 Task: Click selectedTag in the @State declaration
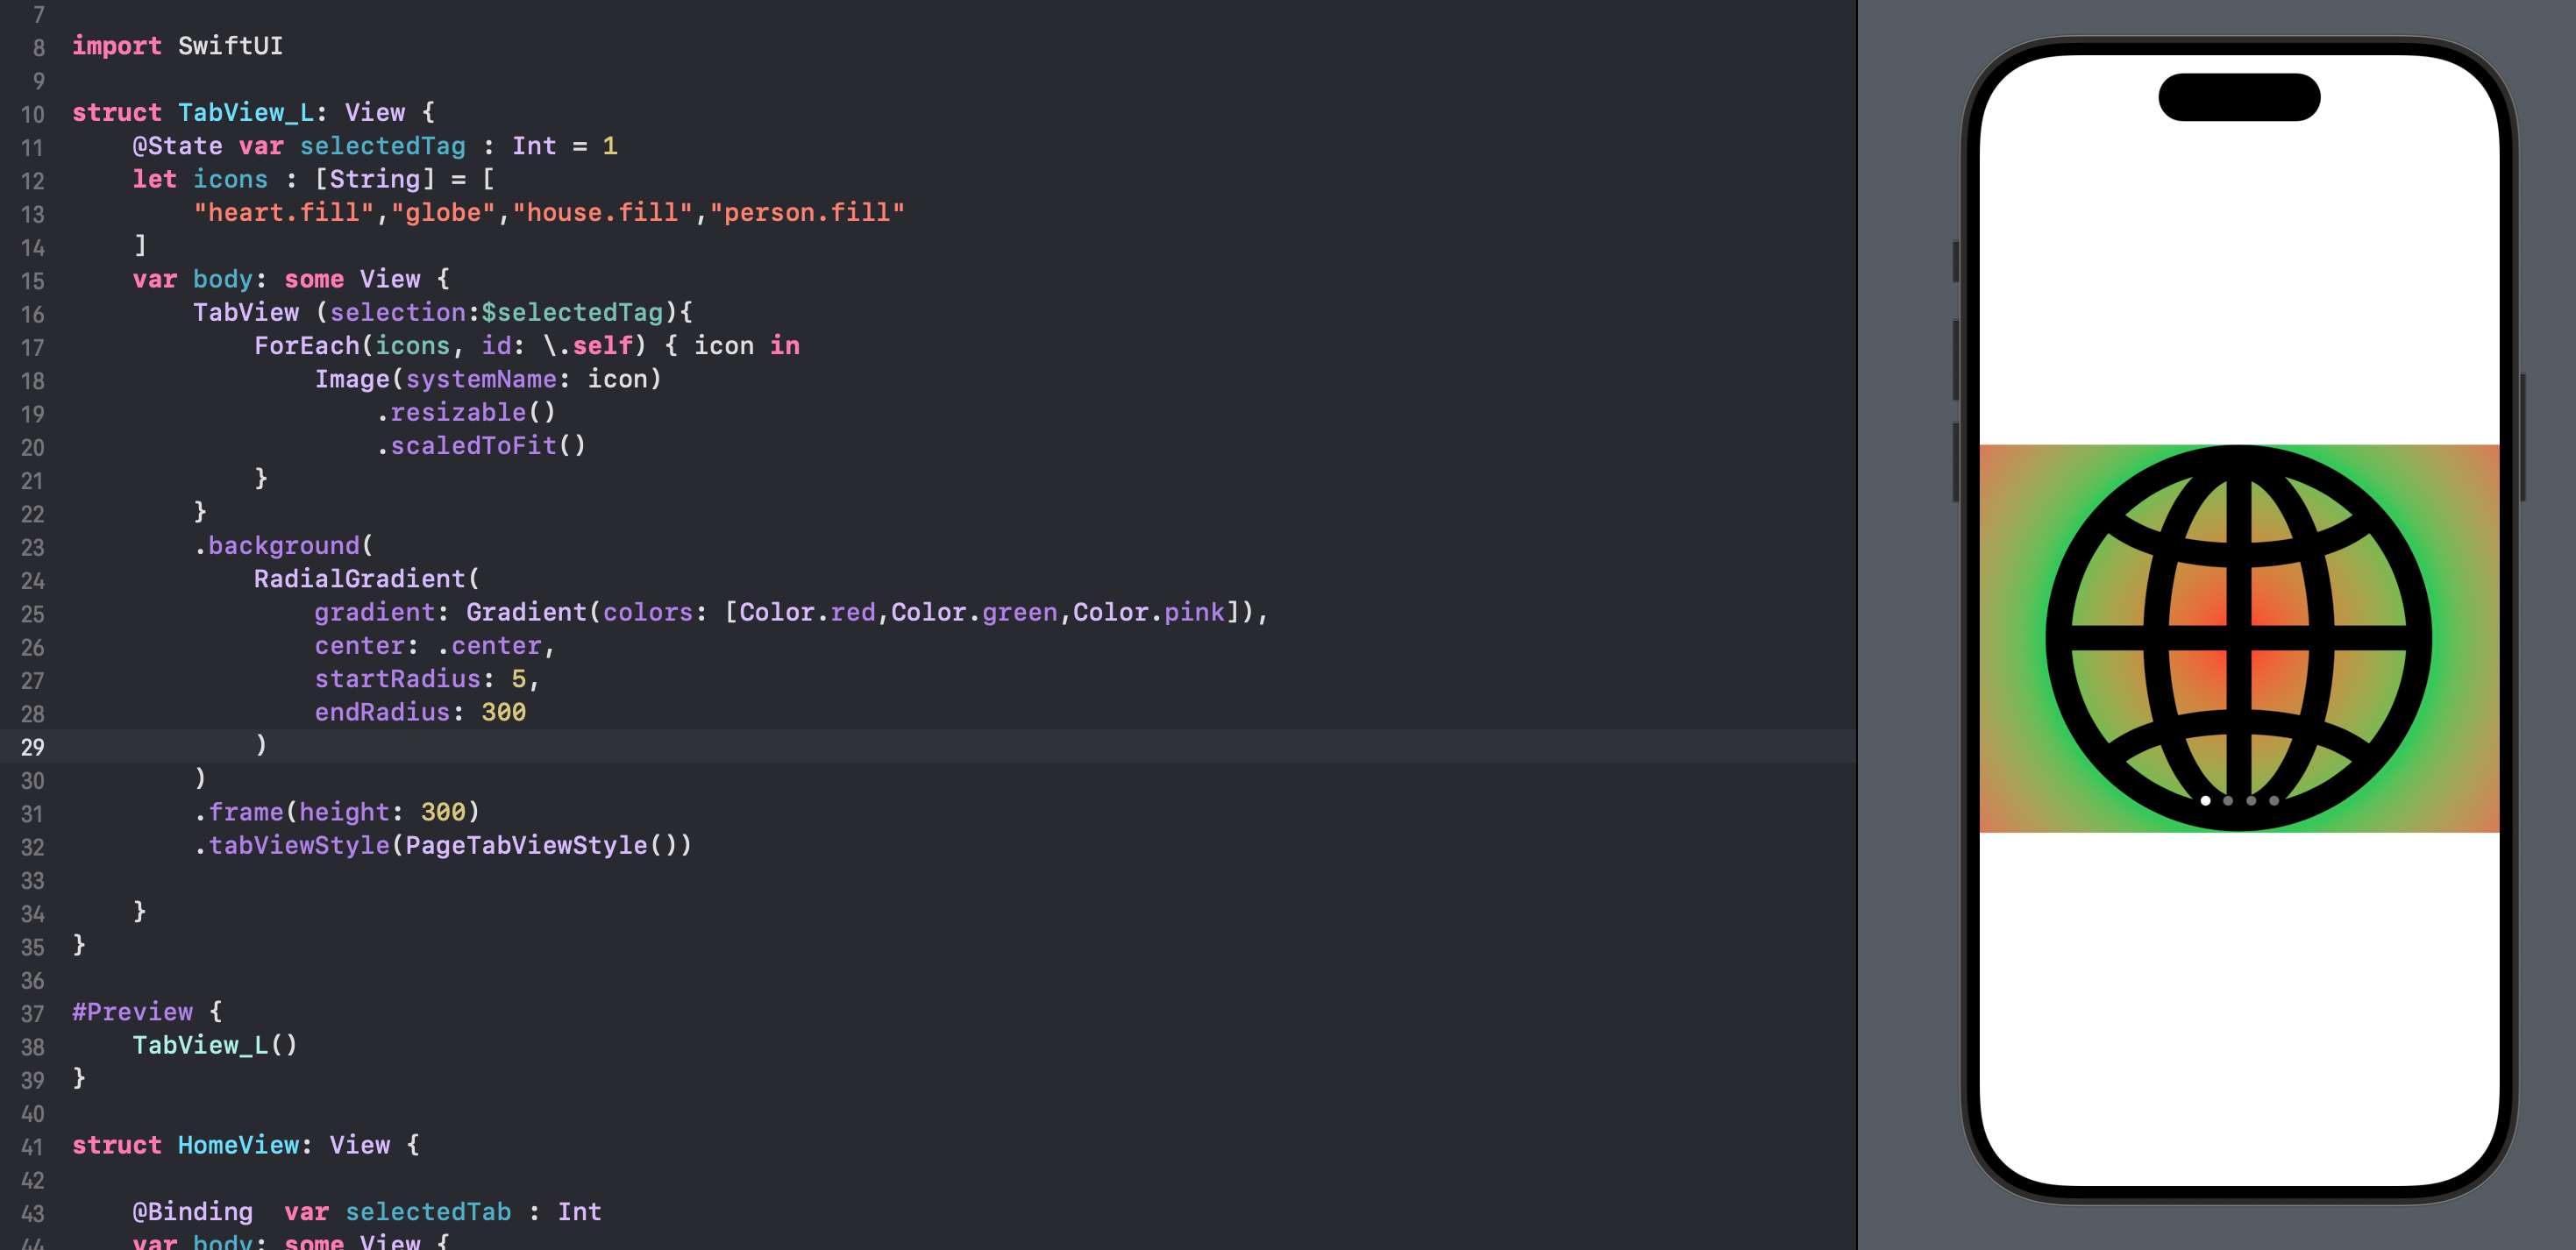[382, 146]
